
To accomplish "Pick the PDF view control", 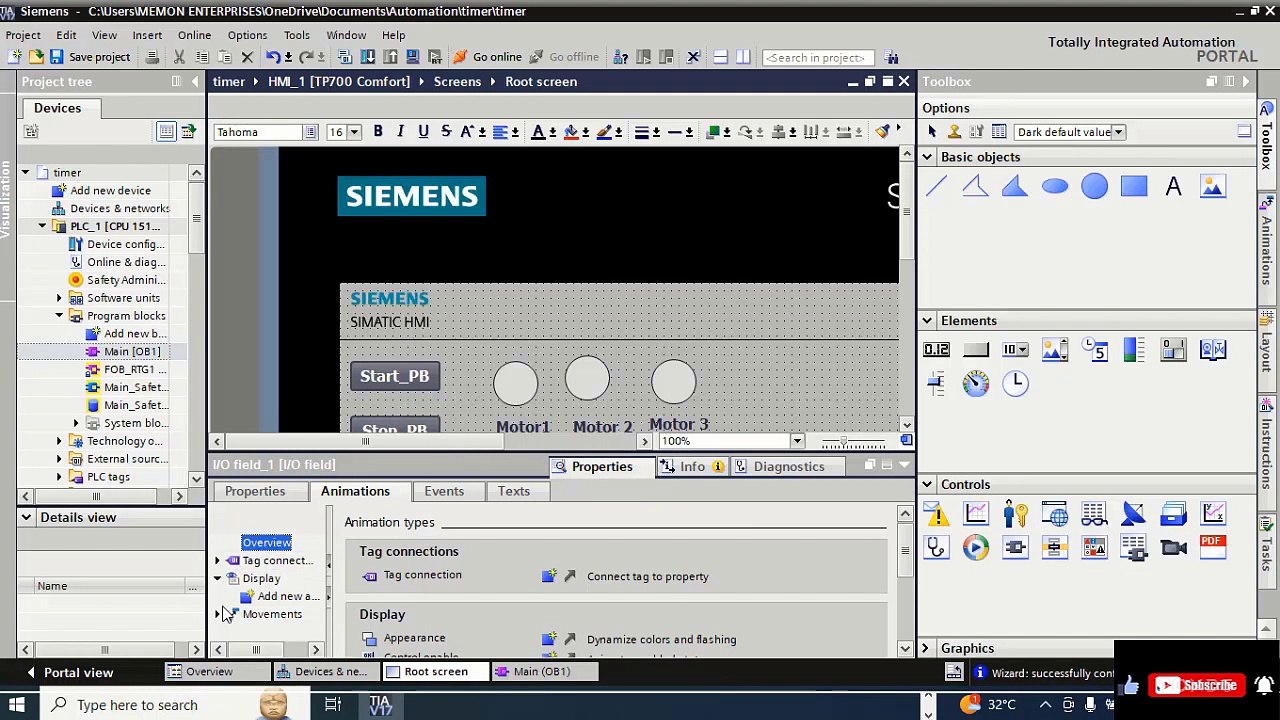I will (x=1212, y=547).
